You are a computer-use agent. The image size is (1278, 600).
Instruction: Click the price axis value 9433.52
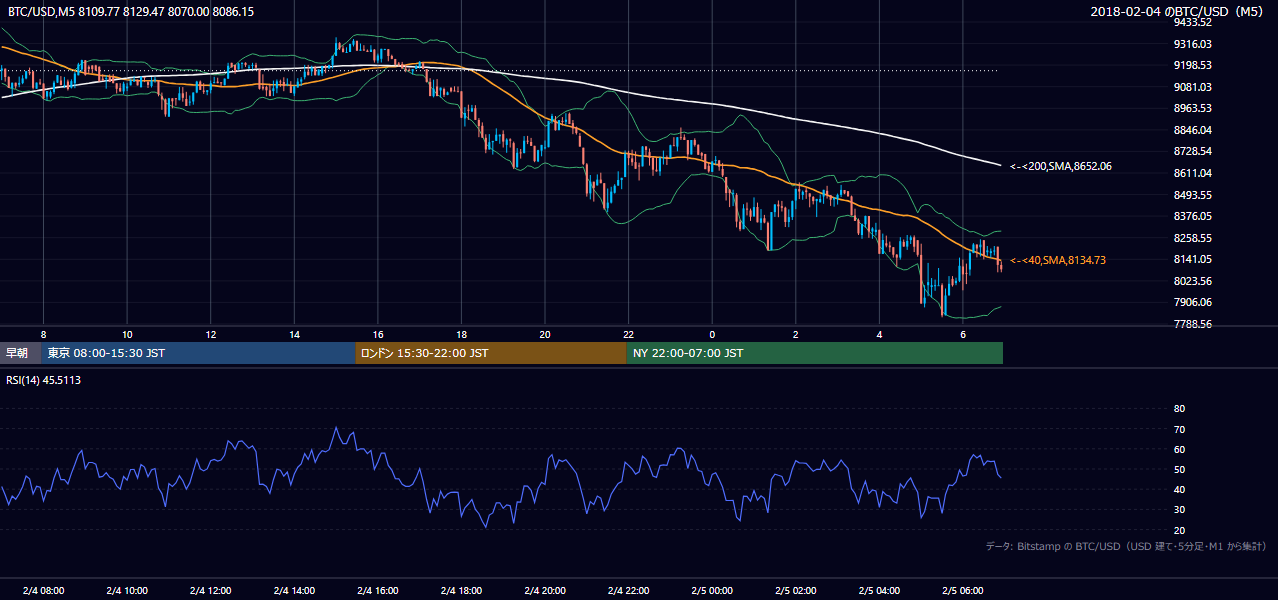pos(1193,22)
